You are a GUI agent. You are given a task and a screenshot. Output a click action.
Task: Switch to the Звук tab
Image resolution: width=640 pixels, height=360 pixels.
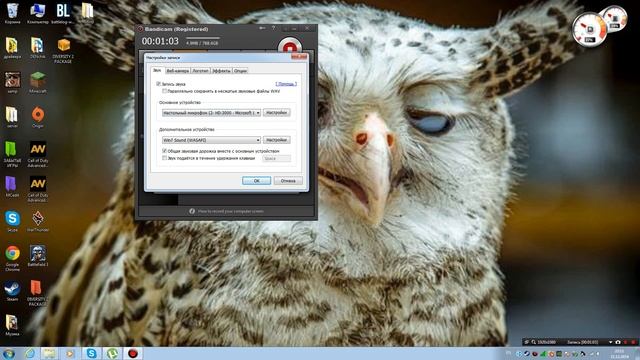157,70
